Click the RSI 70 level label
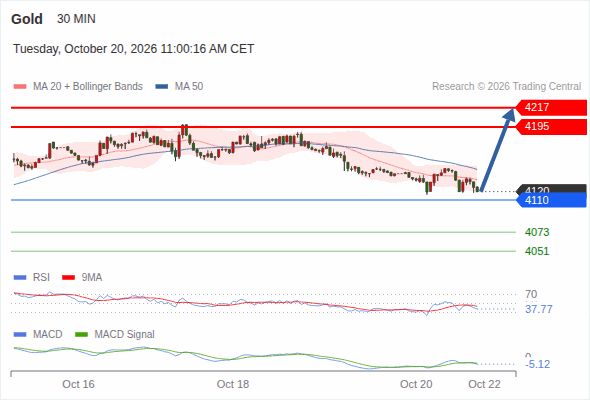Screen dimensions: 590x400 [531, 294]
